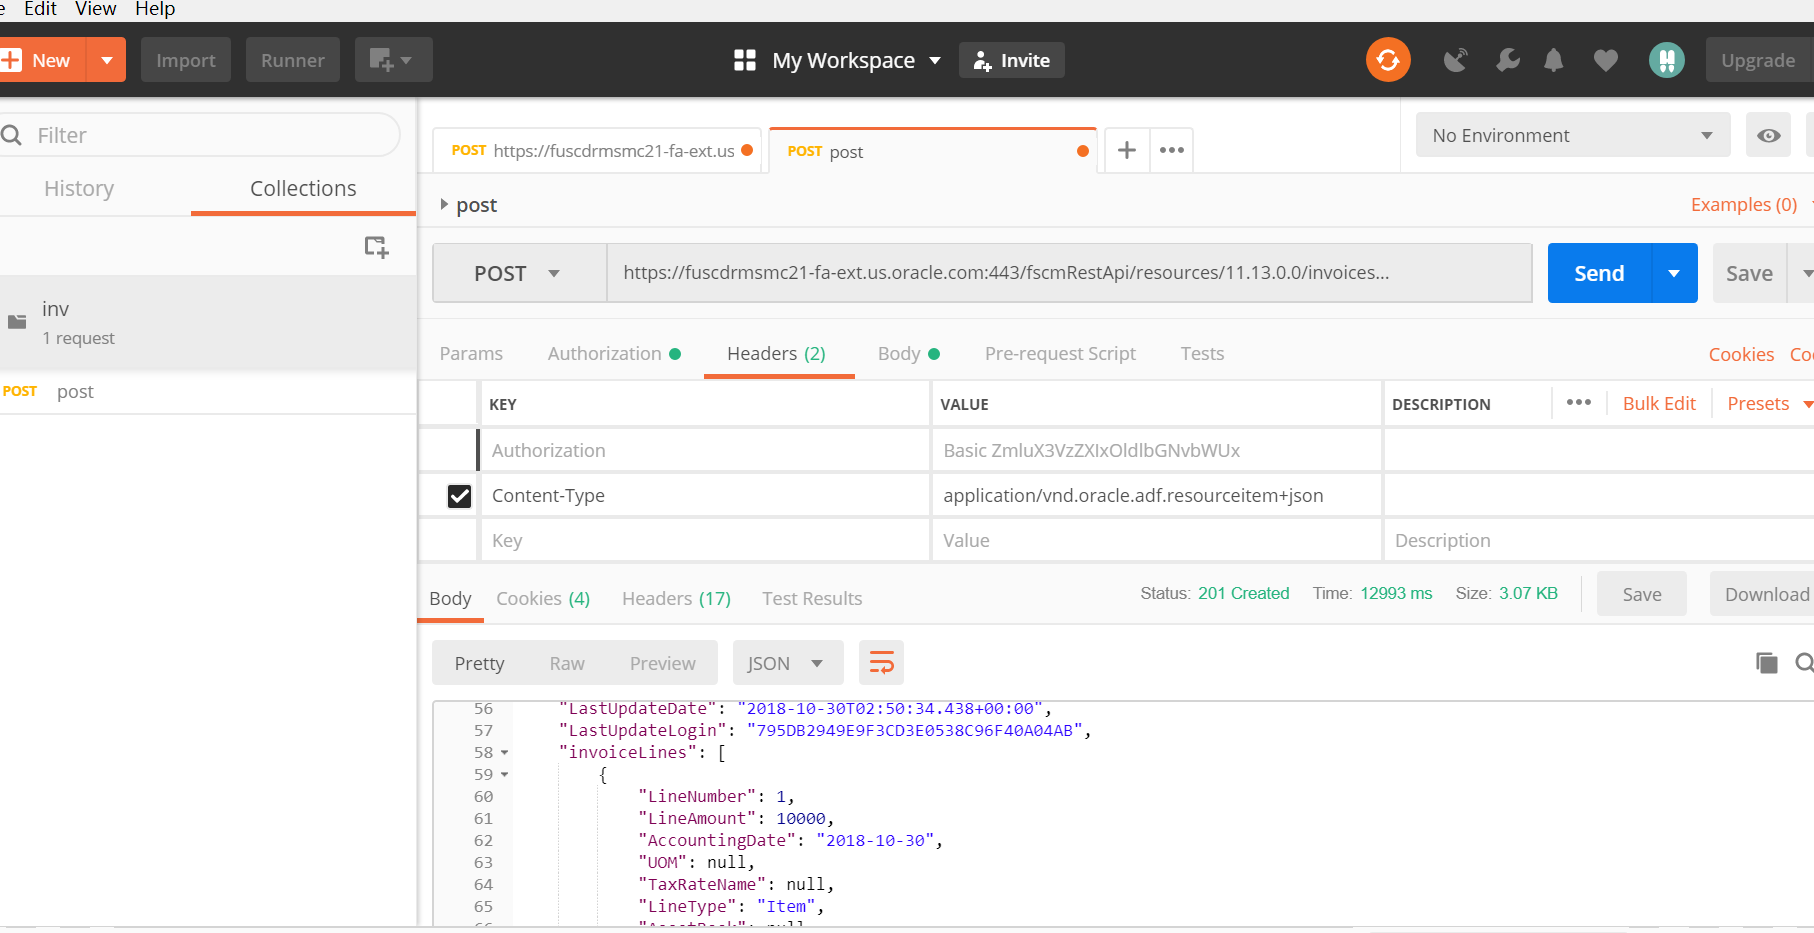
Task: Open the satellite capture requests icon
Action: coord(1455,60)
